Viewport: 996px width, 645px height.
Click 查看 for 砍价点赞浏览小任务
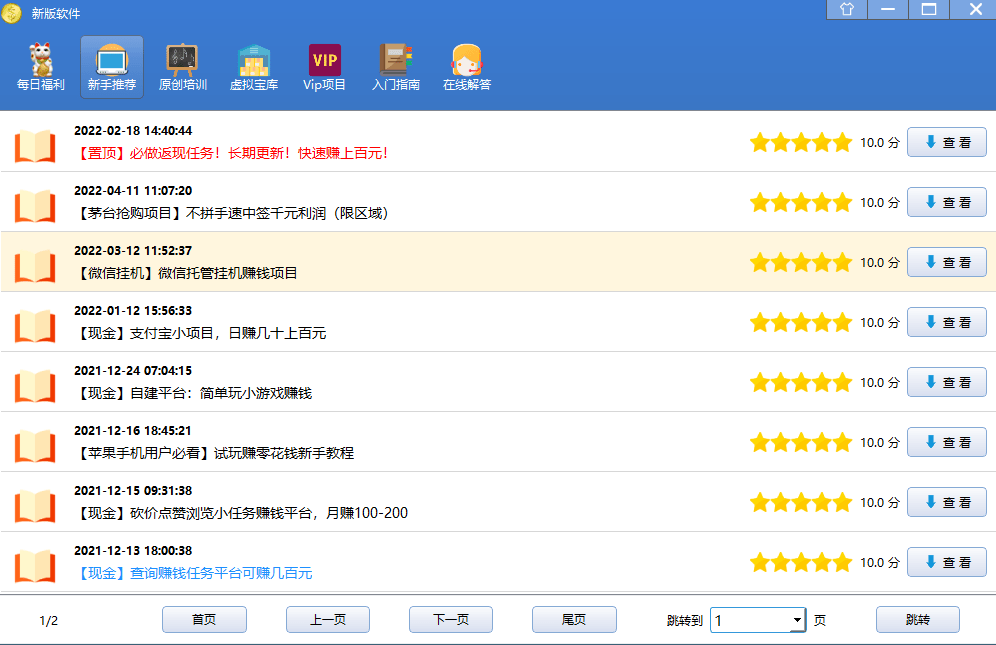pos(946,502)
